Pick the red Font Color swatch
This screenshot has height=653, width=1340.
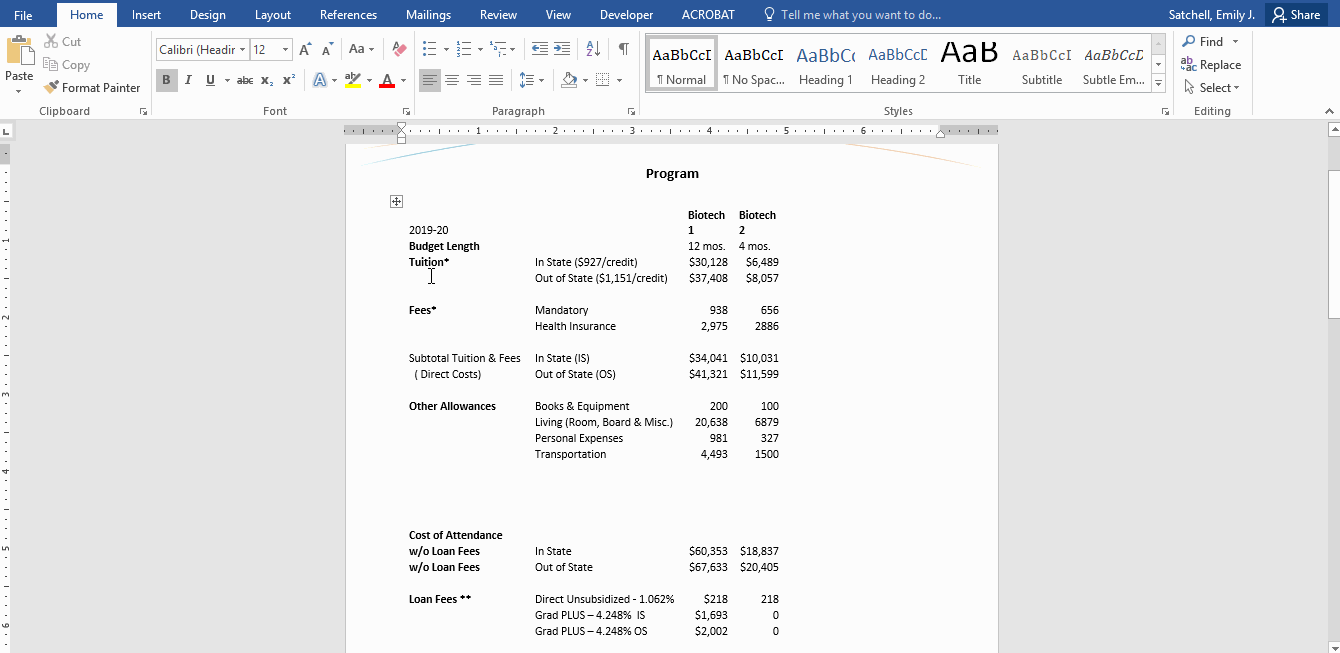point(388,80)
